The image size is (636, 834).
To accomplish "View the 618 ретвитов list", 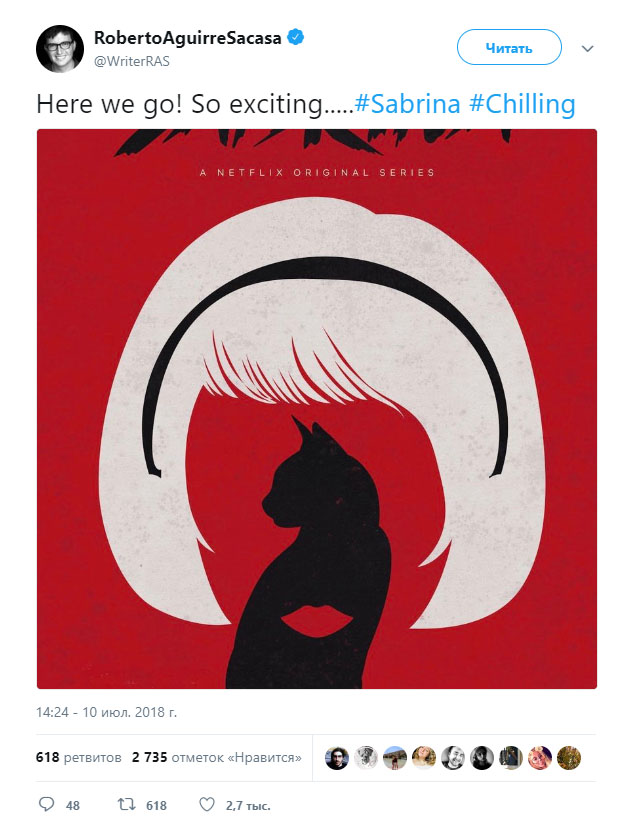I will (79, 757).
